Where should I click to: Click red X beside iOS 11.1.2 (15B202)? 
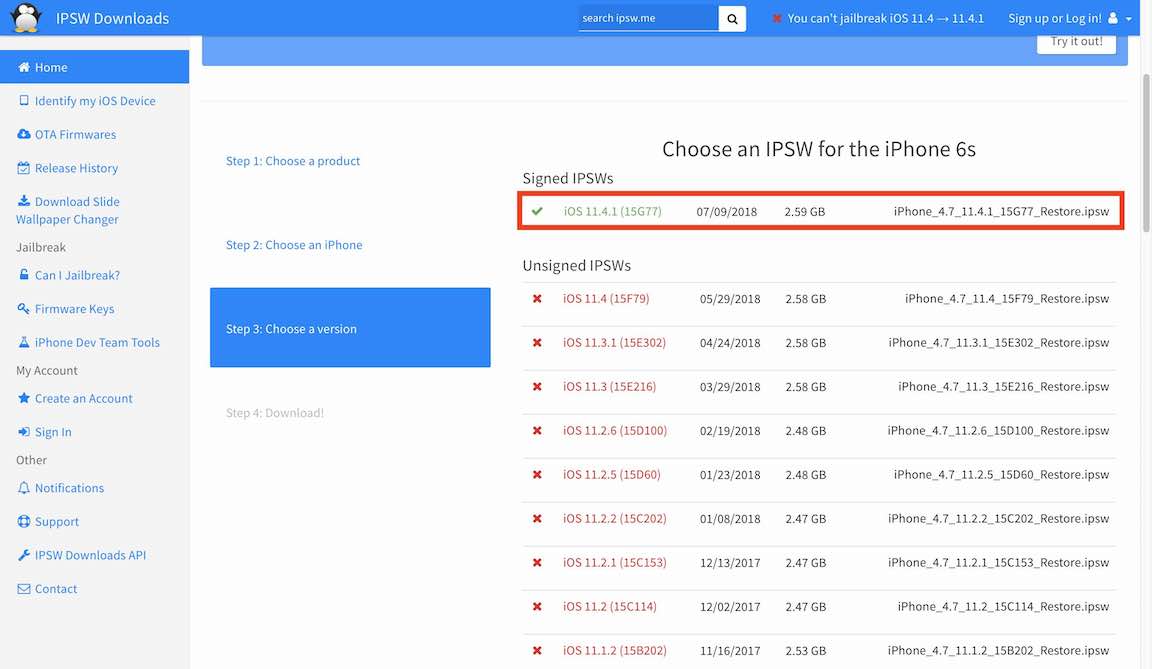tap(537, 651)
